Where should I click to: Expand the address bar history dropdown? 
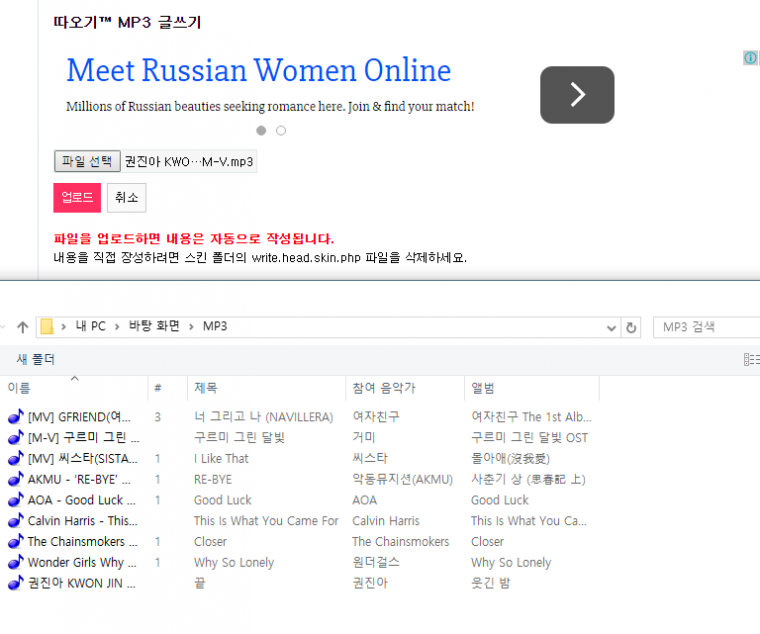point(612,327)
